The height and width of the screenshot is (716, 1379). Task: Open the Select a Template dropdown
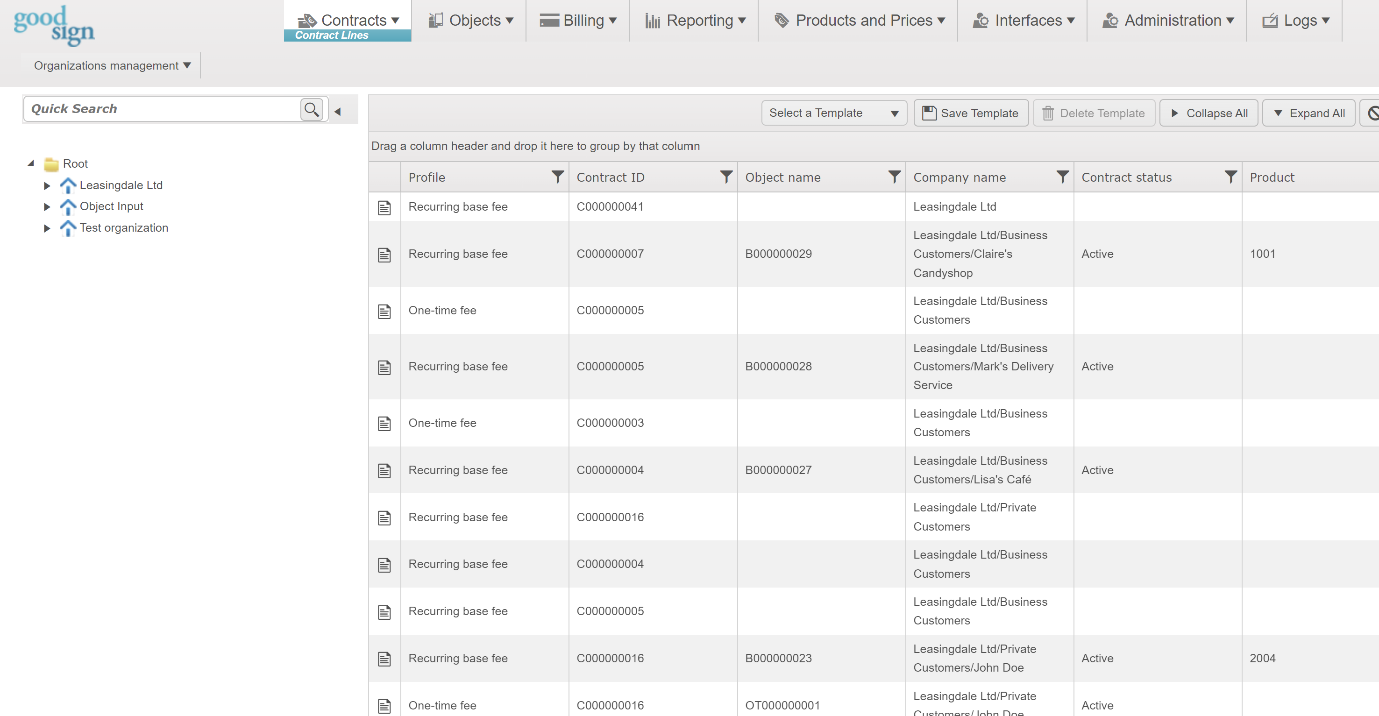[834, 113]
